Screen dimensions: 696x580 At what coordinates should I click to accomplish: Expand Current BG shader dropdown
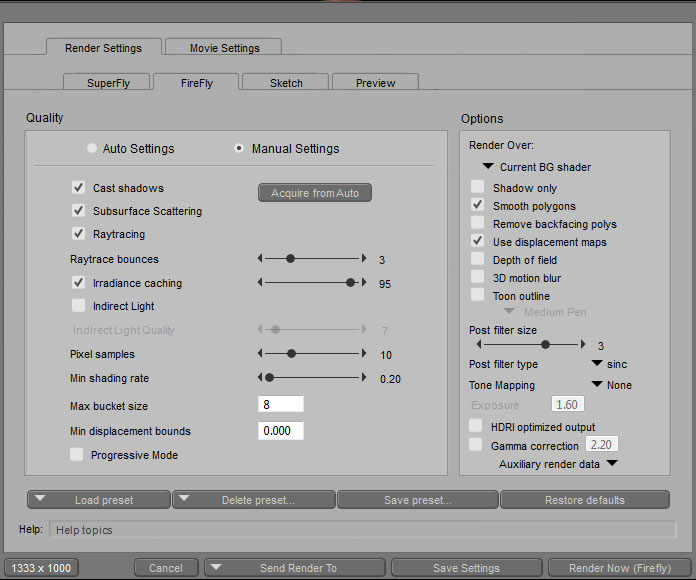click(x=488, y=167)
